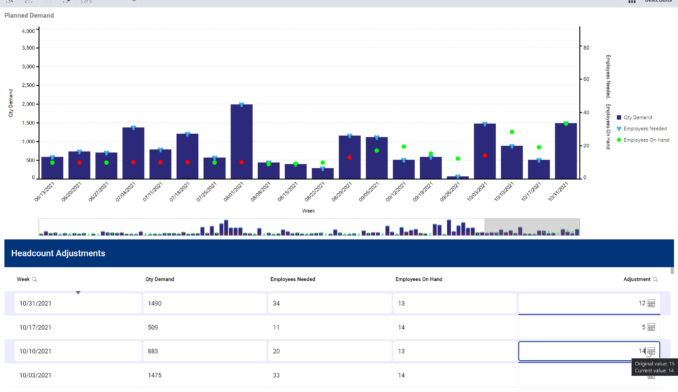
Task: Click Employees On Hand 13 in 10/31/2021 row
Action: [401, 303]
